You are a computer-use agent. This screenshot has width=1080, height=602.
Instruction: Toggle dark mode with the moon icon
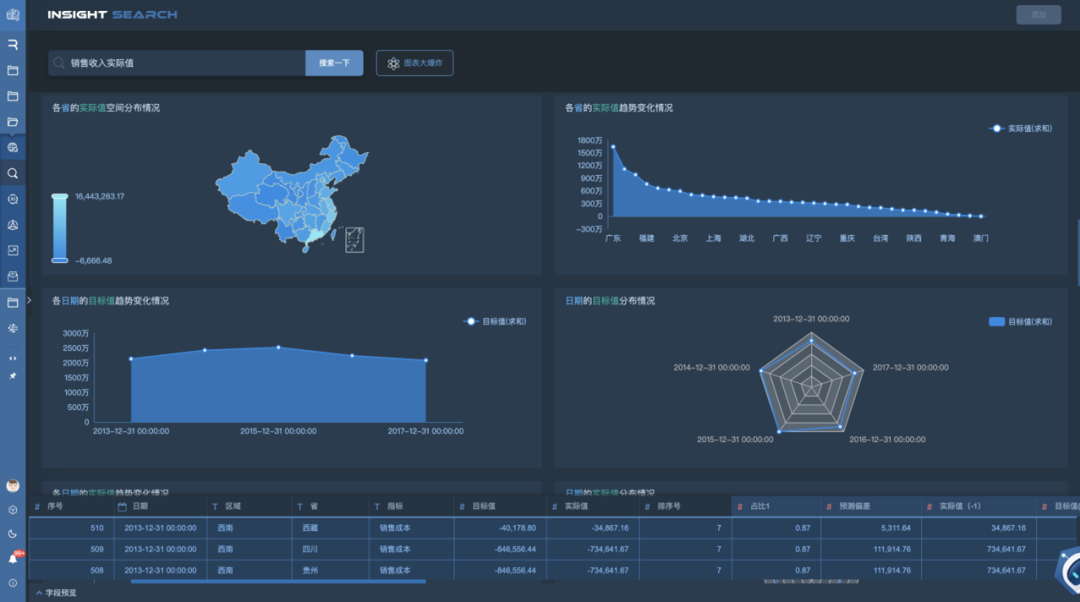point(13,534)
